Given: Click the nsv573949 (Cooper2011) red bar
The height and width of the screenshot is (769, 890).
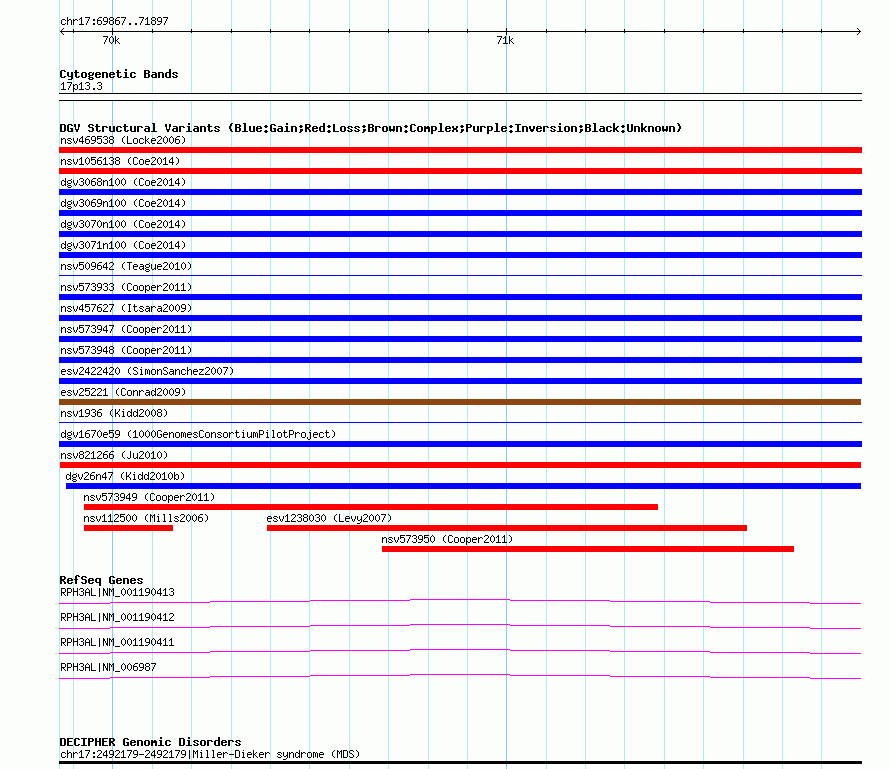Looking at the screenshot, I should [371, 507].
